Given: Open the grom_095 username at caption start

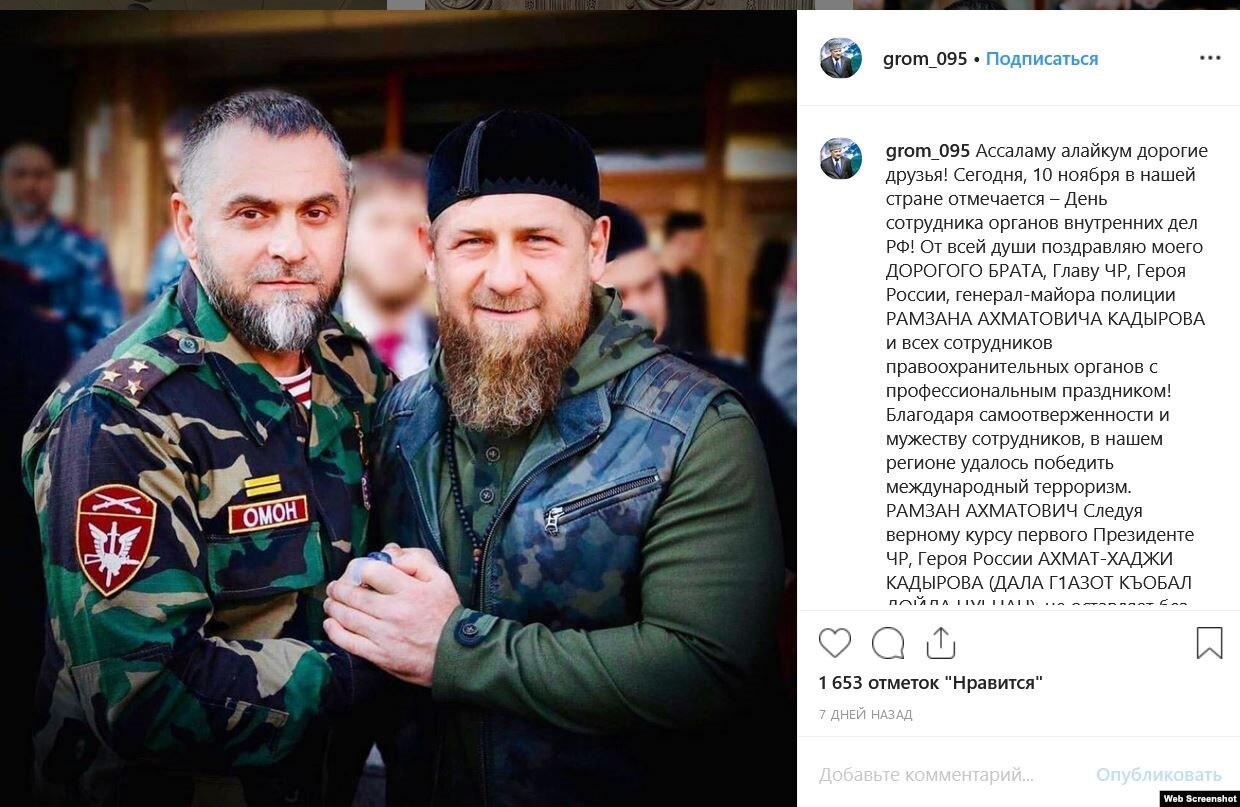Looking at the screenshot, I should pyautogui.click(x=928, y=151).
